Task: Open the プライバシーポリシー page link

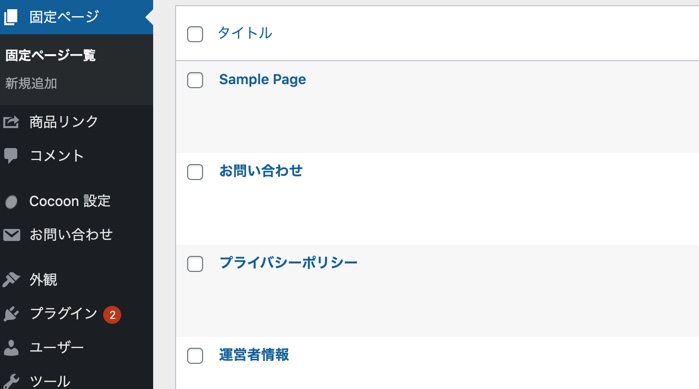Action: (x=288, y=262)
